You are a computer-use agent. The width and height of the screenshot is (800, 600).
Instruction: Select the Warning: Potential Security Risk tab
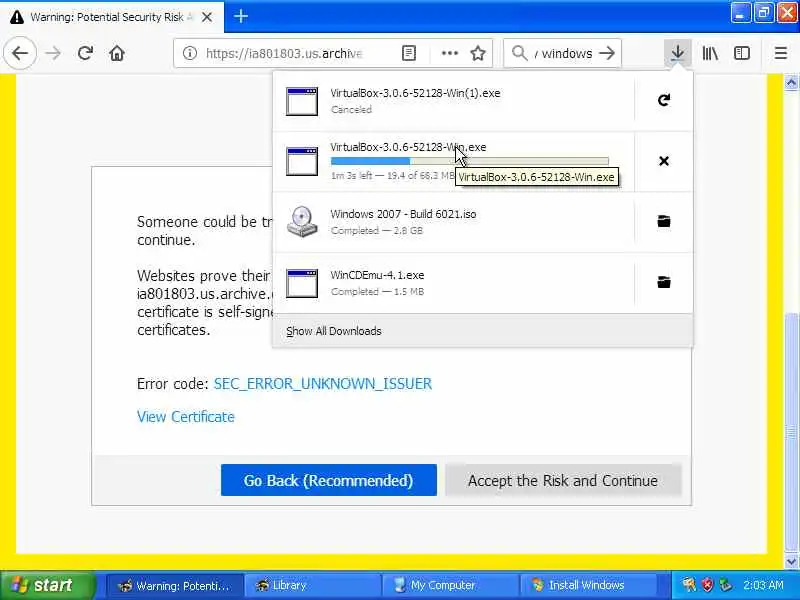coord(112,17)
